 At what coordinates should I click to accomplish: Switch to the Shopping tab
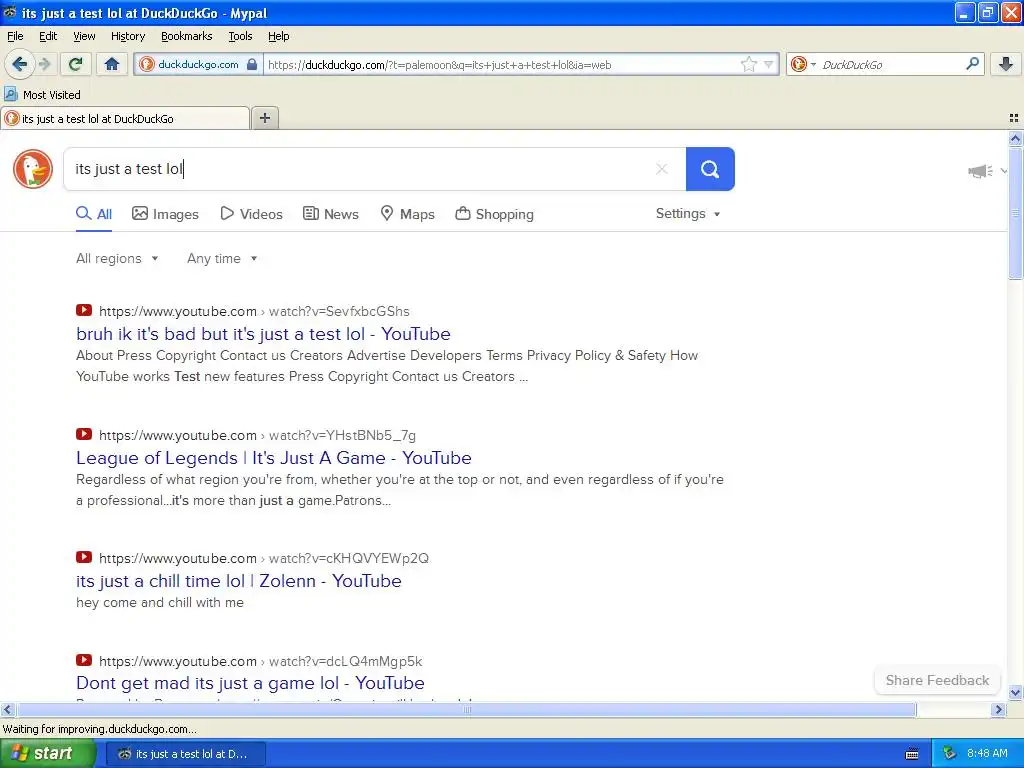[x=494, y=214]
